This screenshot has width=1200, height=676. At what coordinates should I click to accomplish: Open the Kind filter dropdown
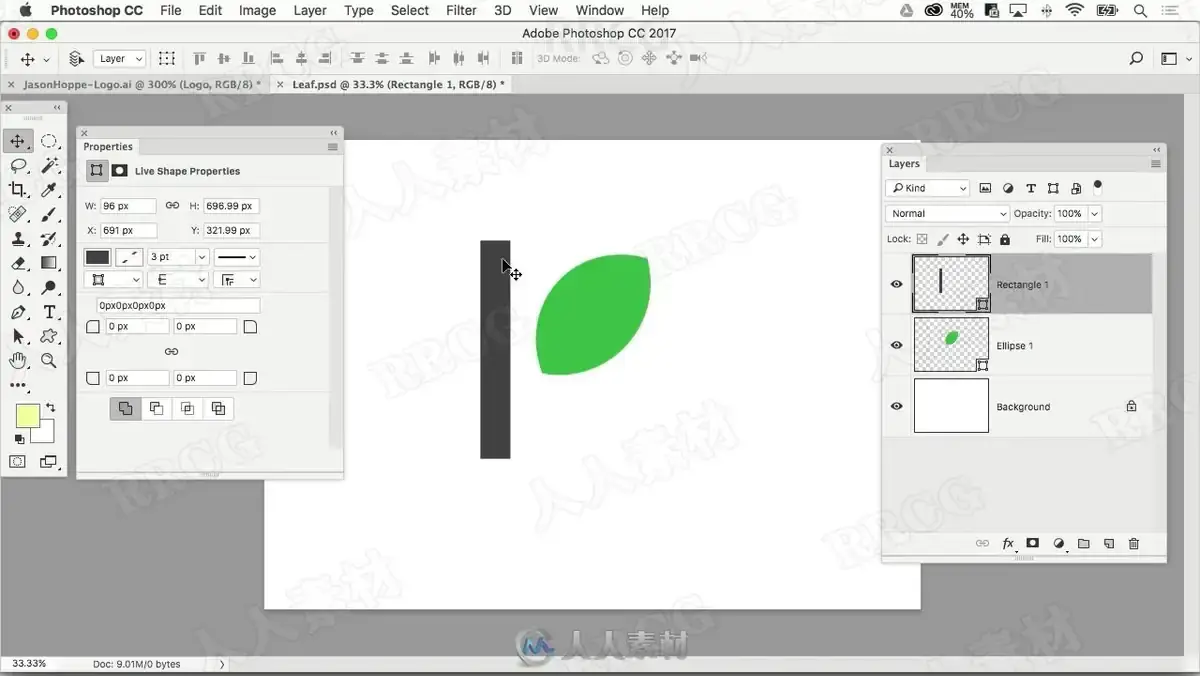click(927, 188)
